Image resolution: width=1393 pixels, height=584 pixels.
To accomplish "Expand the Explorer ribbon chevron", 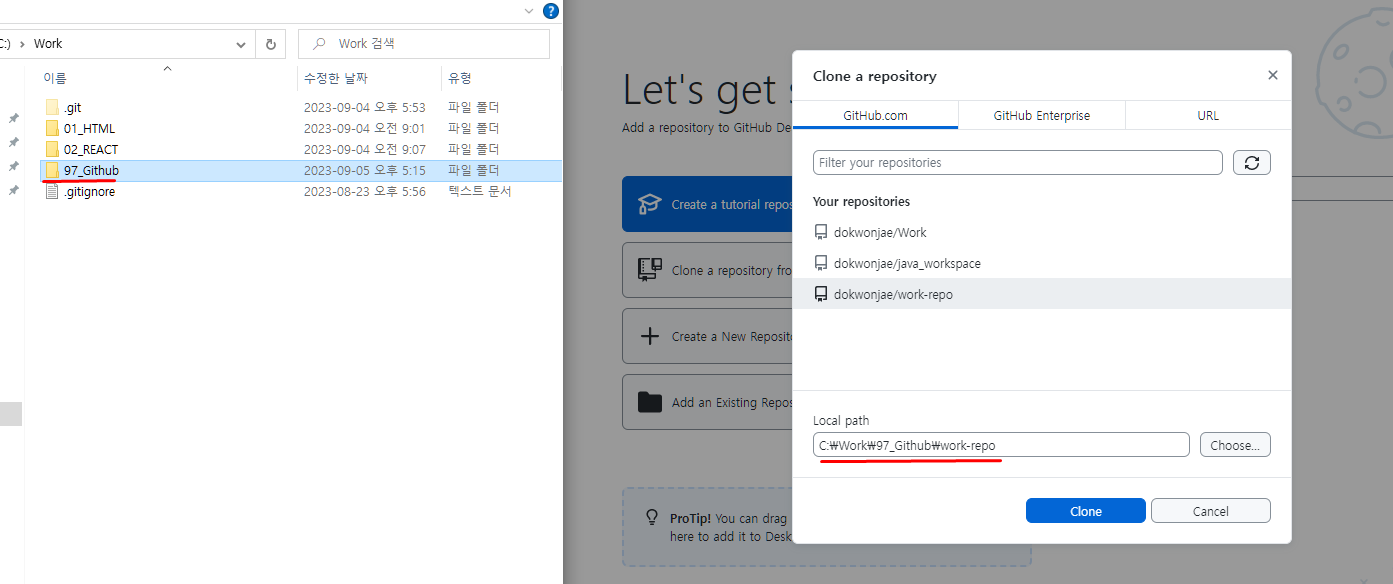I will pyautogui.click(x=529, y=11).
